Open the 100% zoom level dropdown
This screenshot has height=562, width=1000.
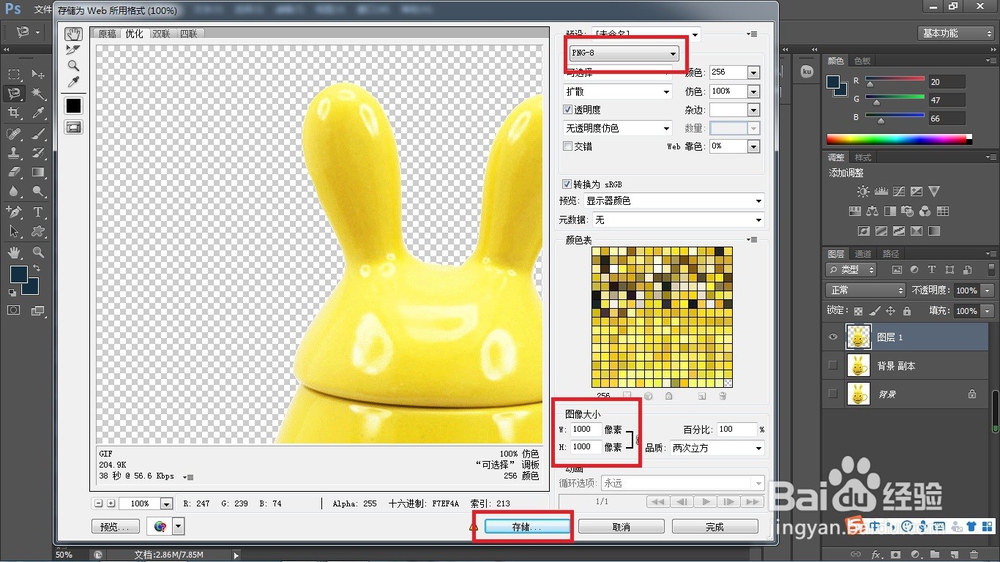(166, 504)
